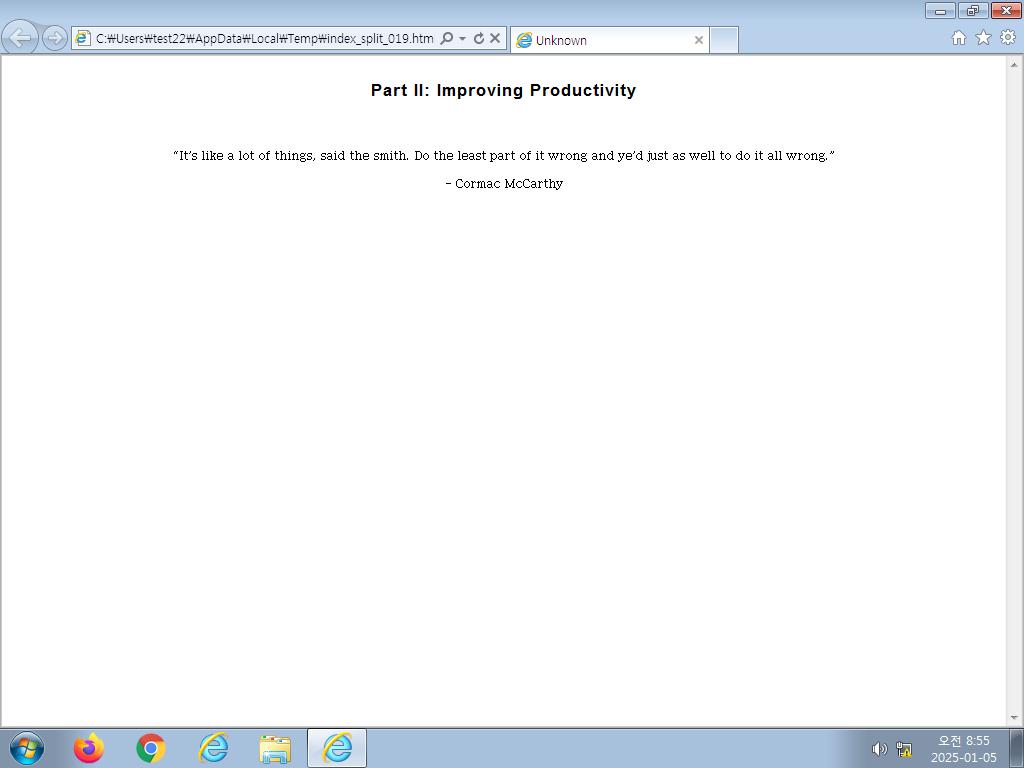Go forward with the Forward arrow button
This screenshot has width=1024, height=768.
tap(55, 38)
